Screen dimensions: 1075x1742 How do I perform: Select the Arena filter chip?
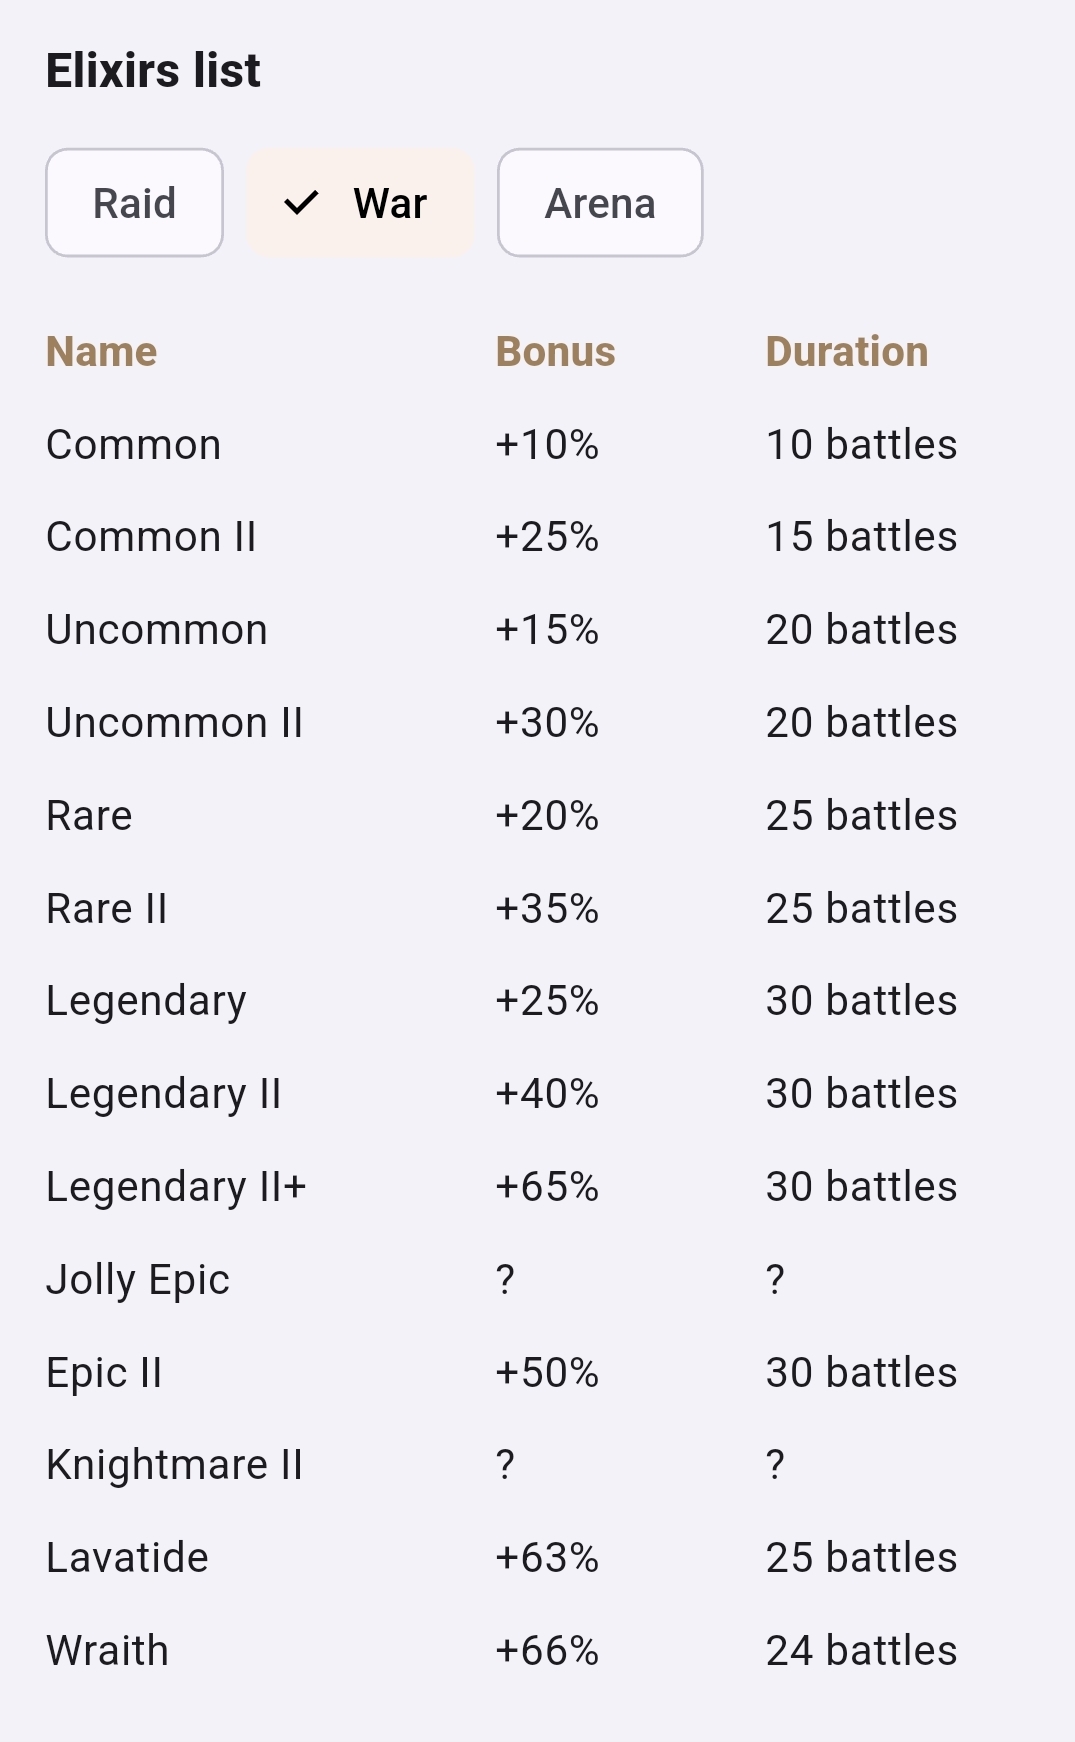[600, 203]
